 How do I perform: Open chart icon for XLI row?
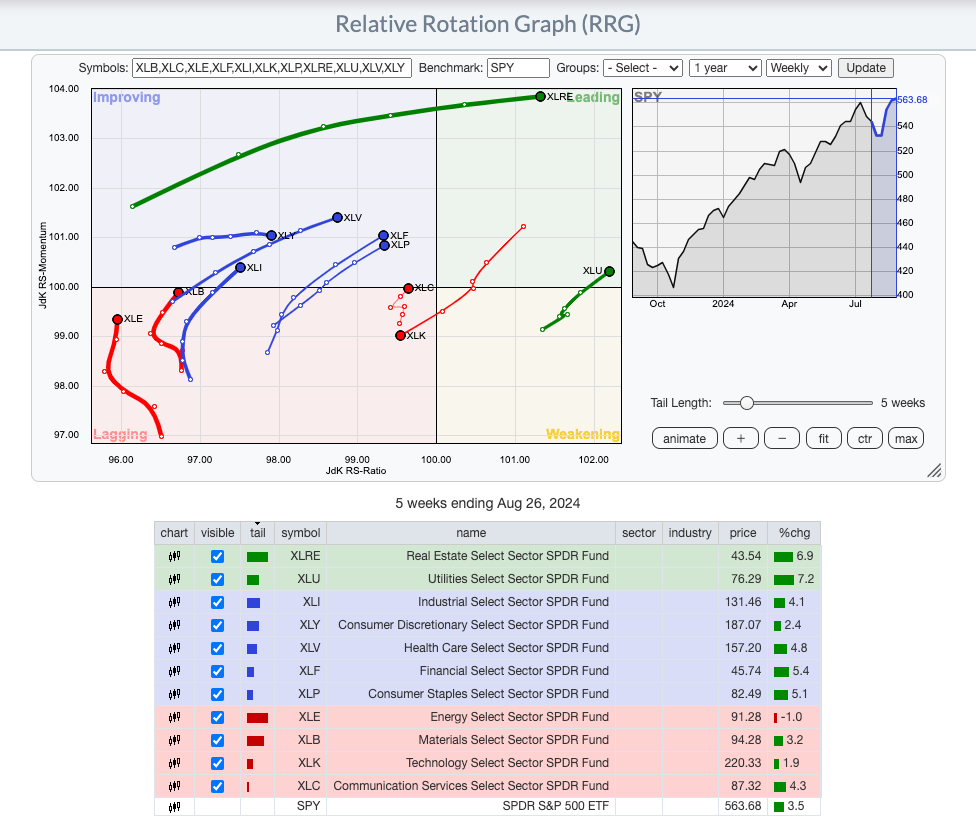click(174, 602)
